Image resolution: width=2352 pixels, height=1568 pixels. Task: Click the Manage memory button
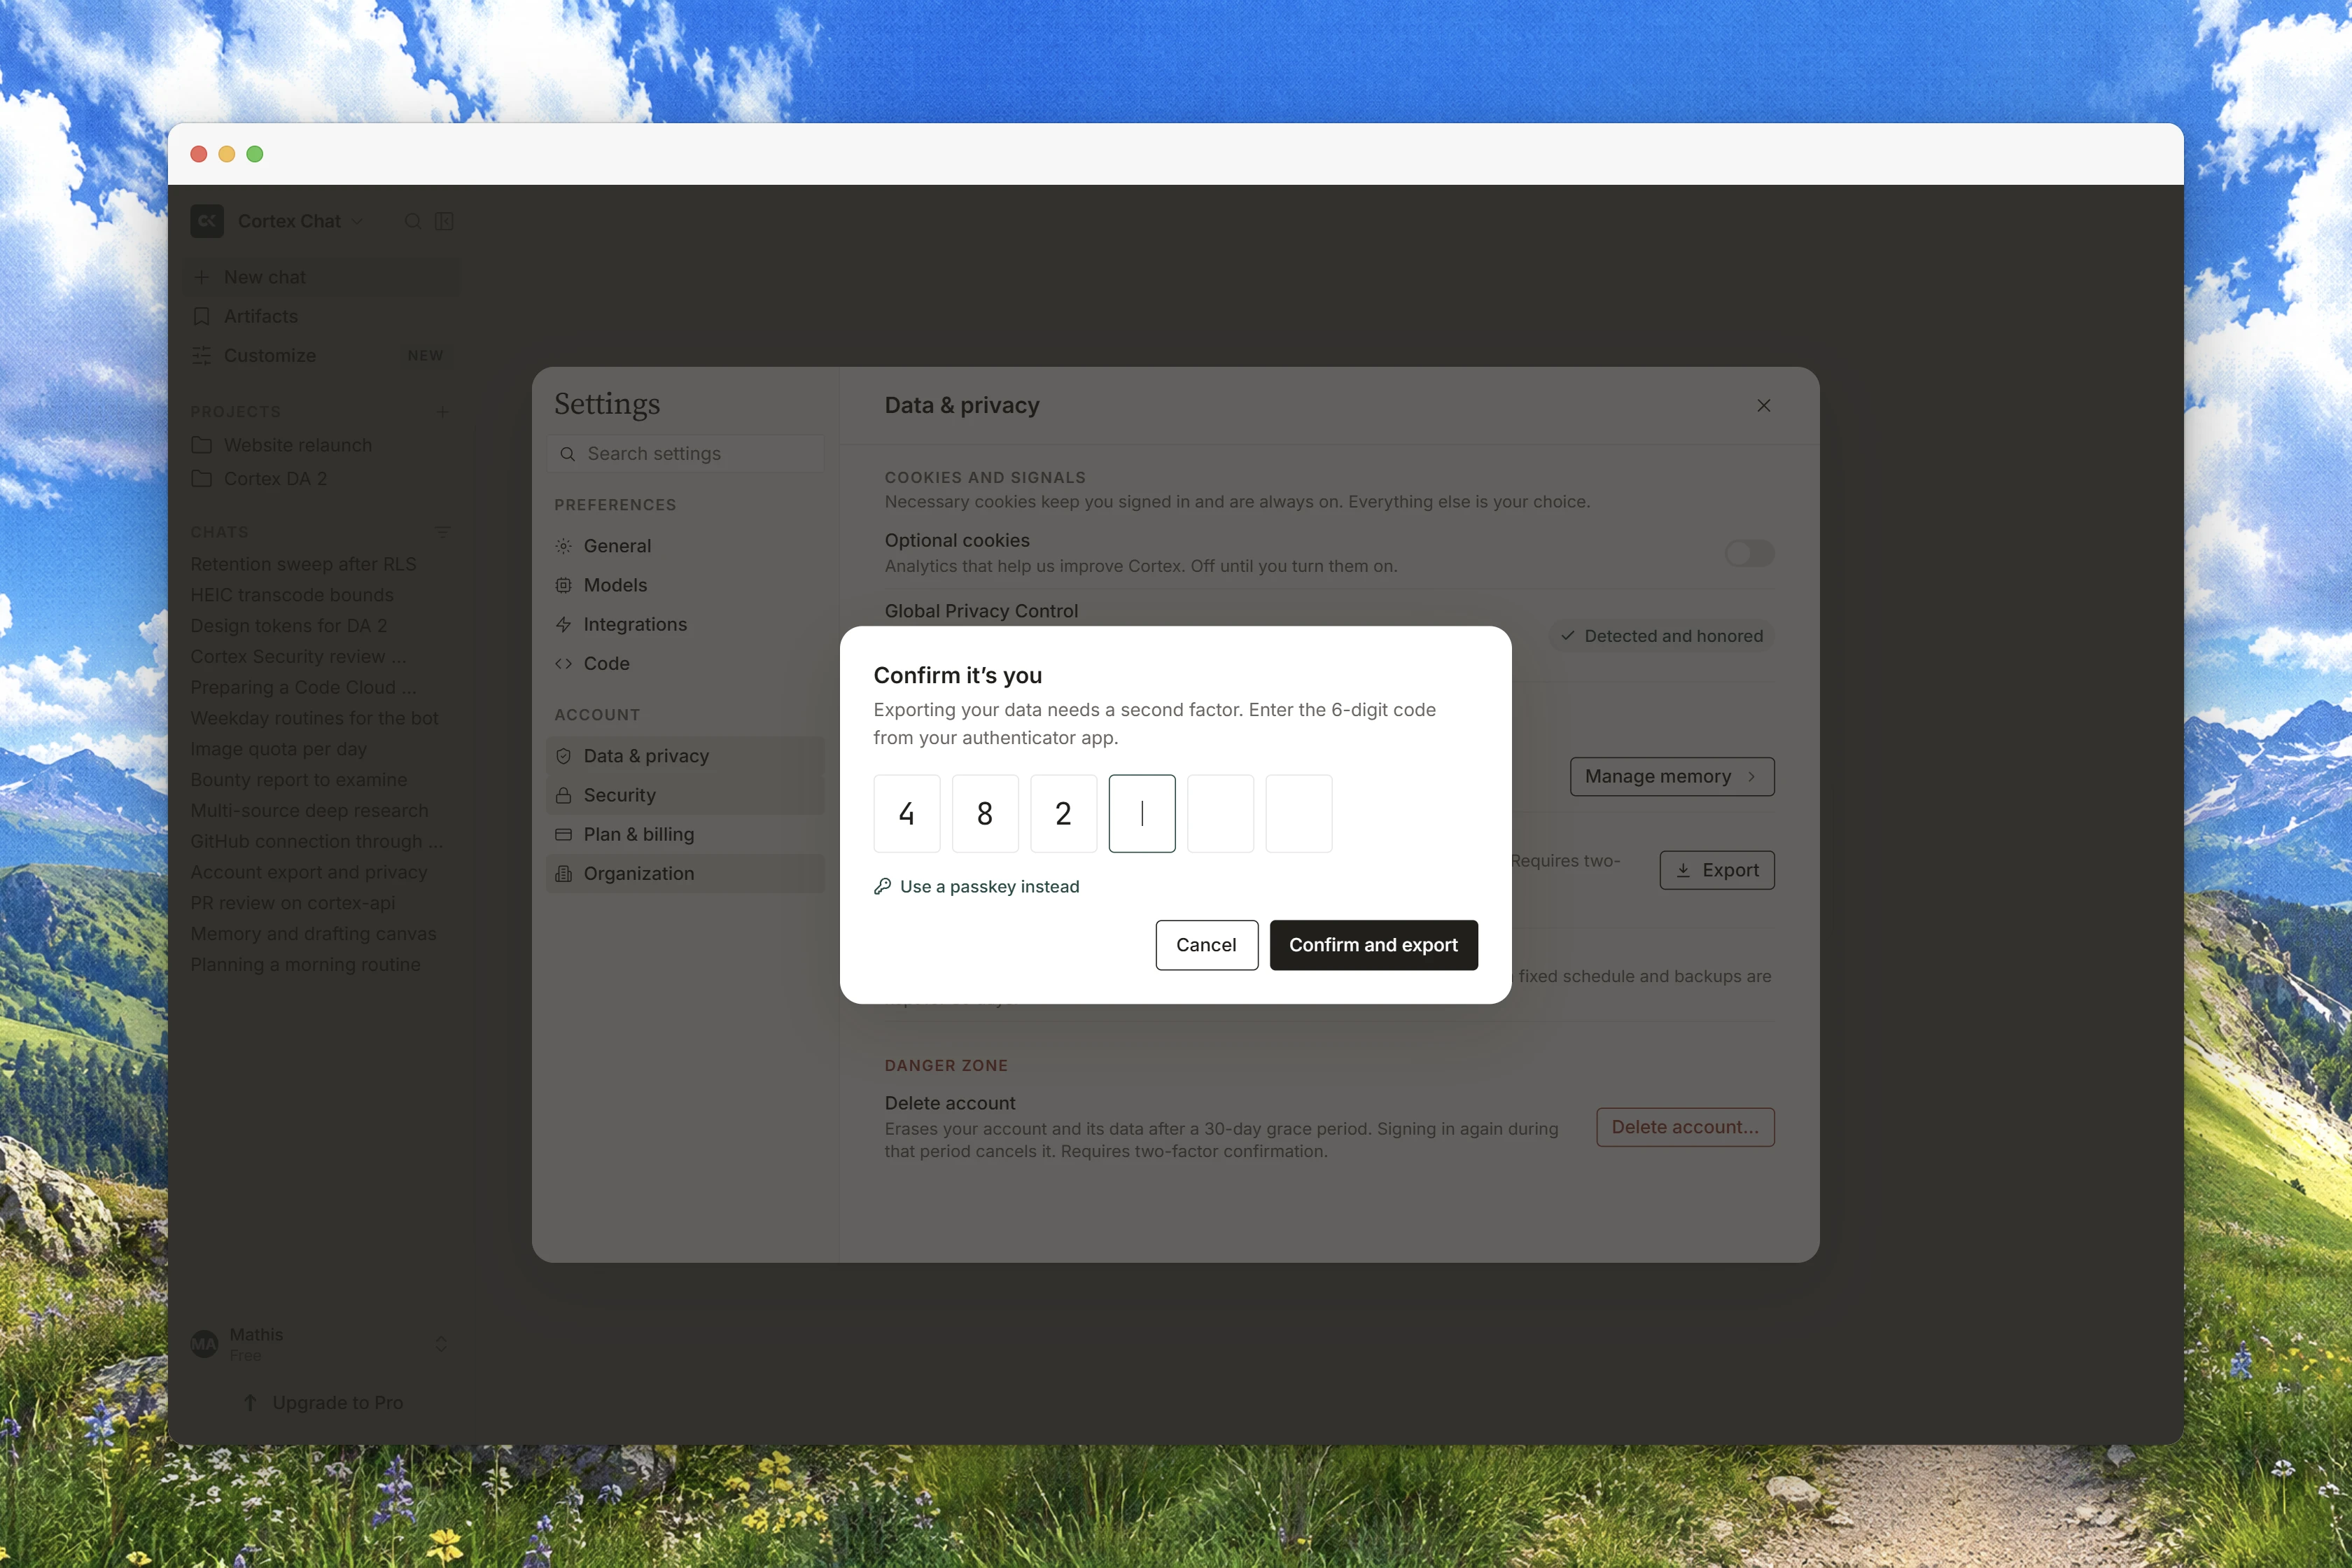(x=1672, y=776)
